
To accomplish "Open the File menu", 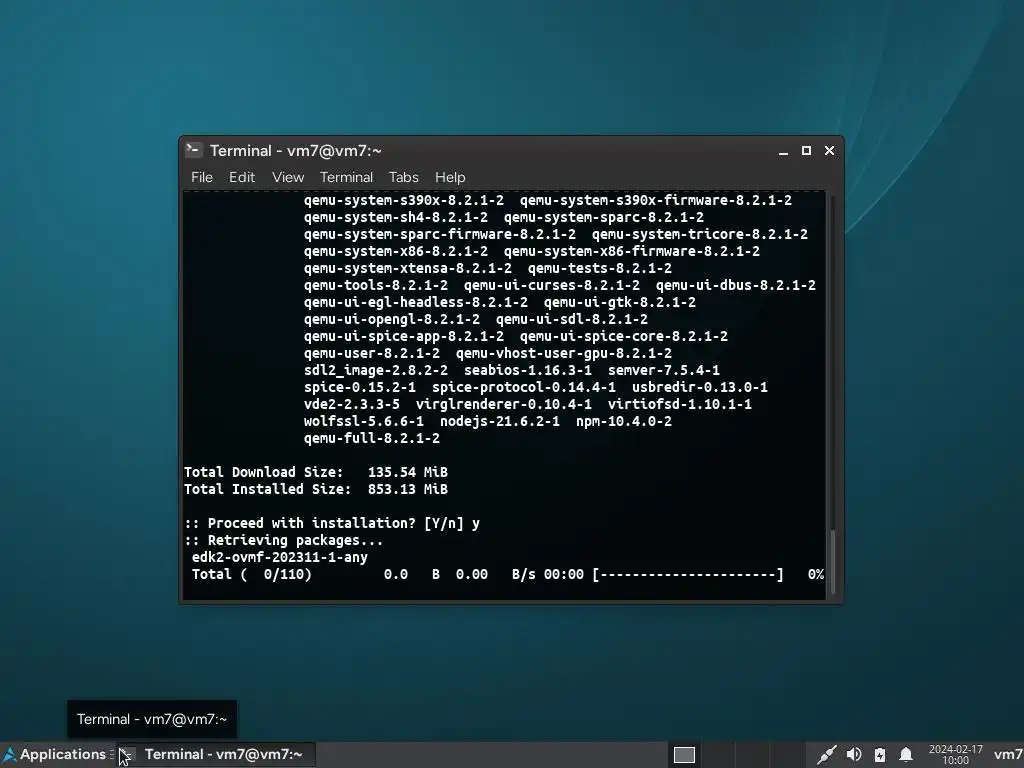I will coord(202,177).
